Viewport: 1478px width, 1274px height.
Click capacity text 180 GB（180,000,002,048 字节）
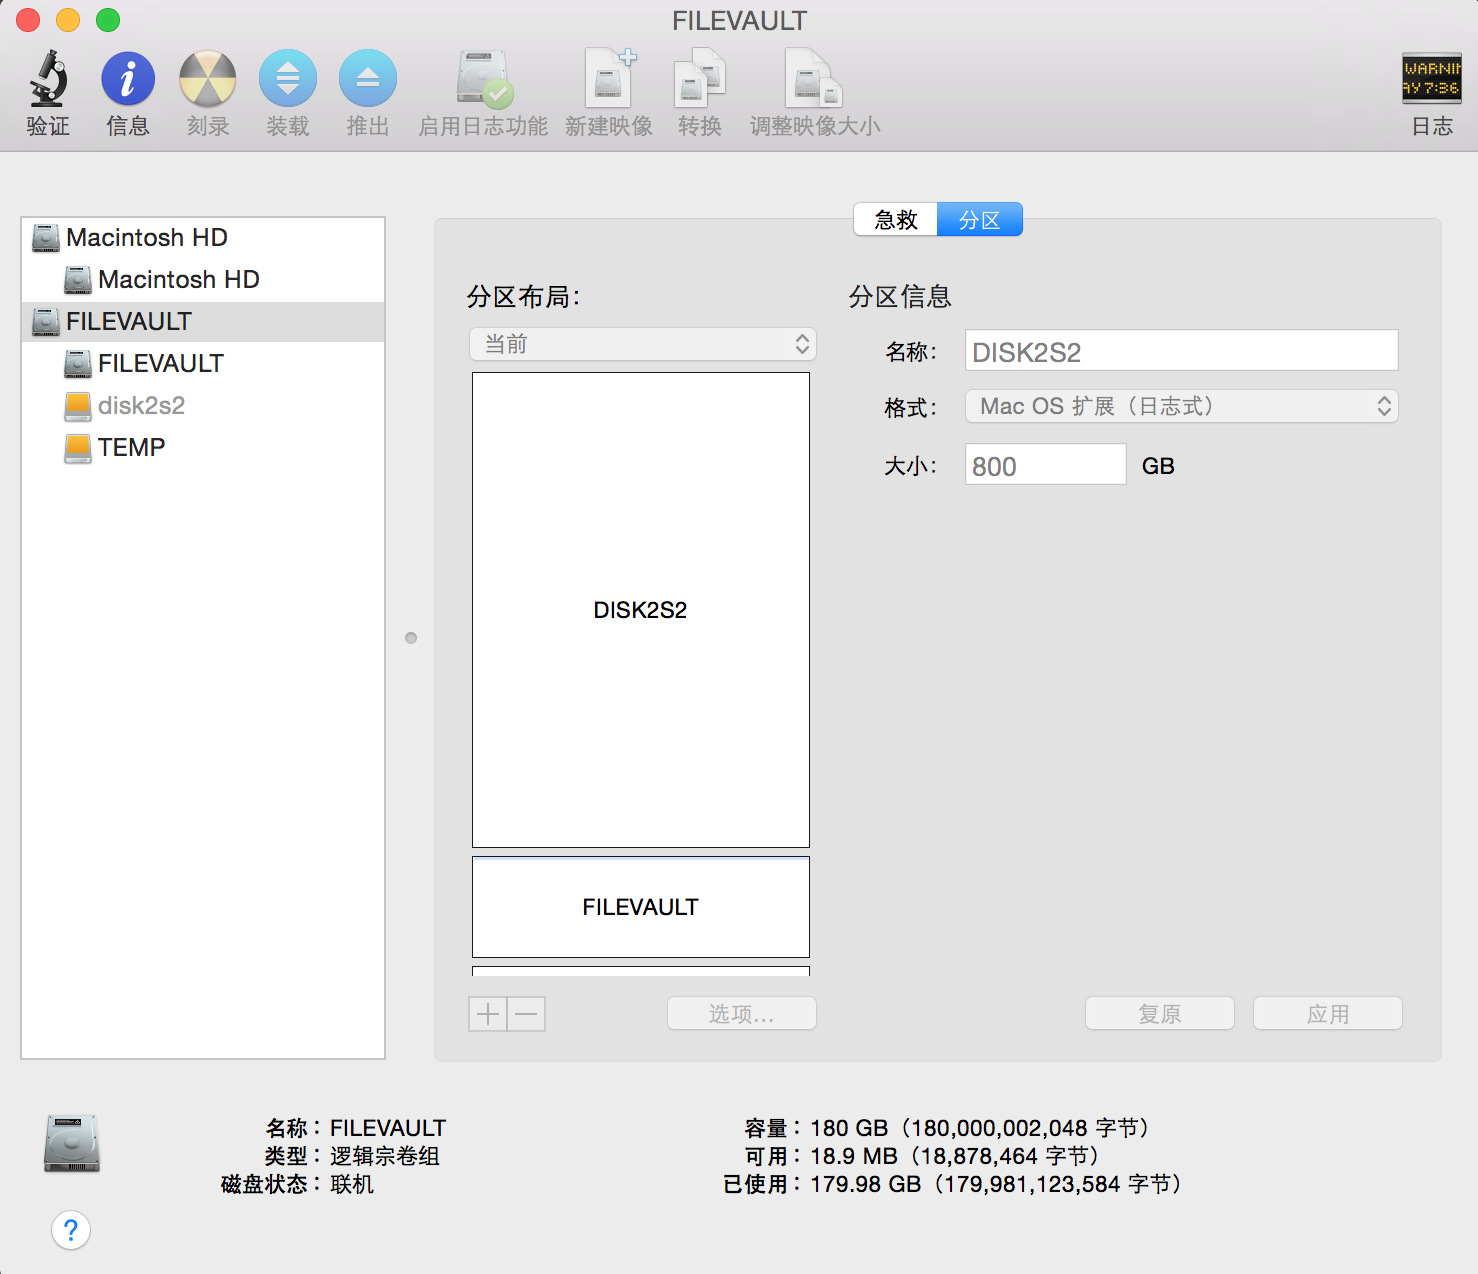click(x=982, y=1128)
